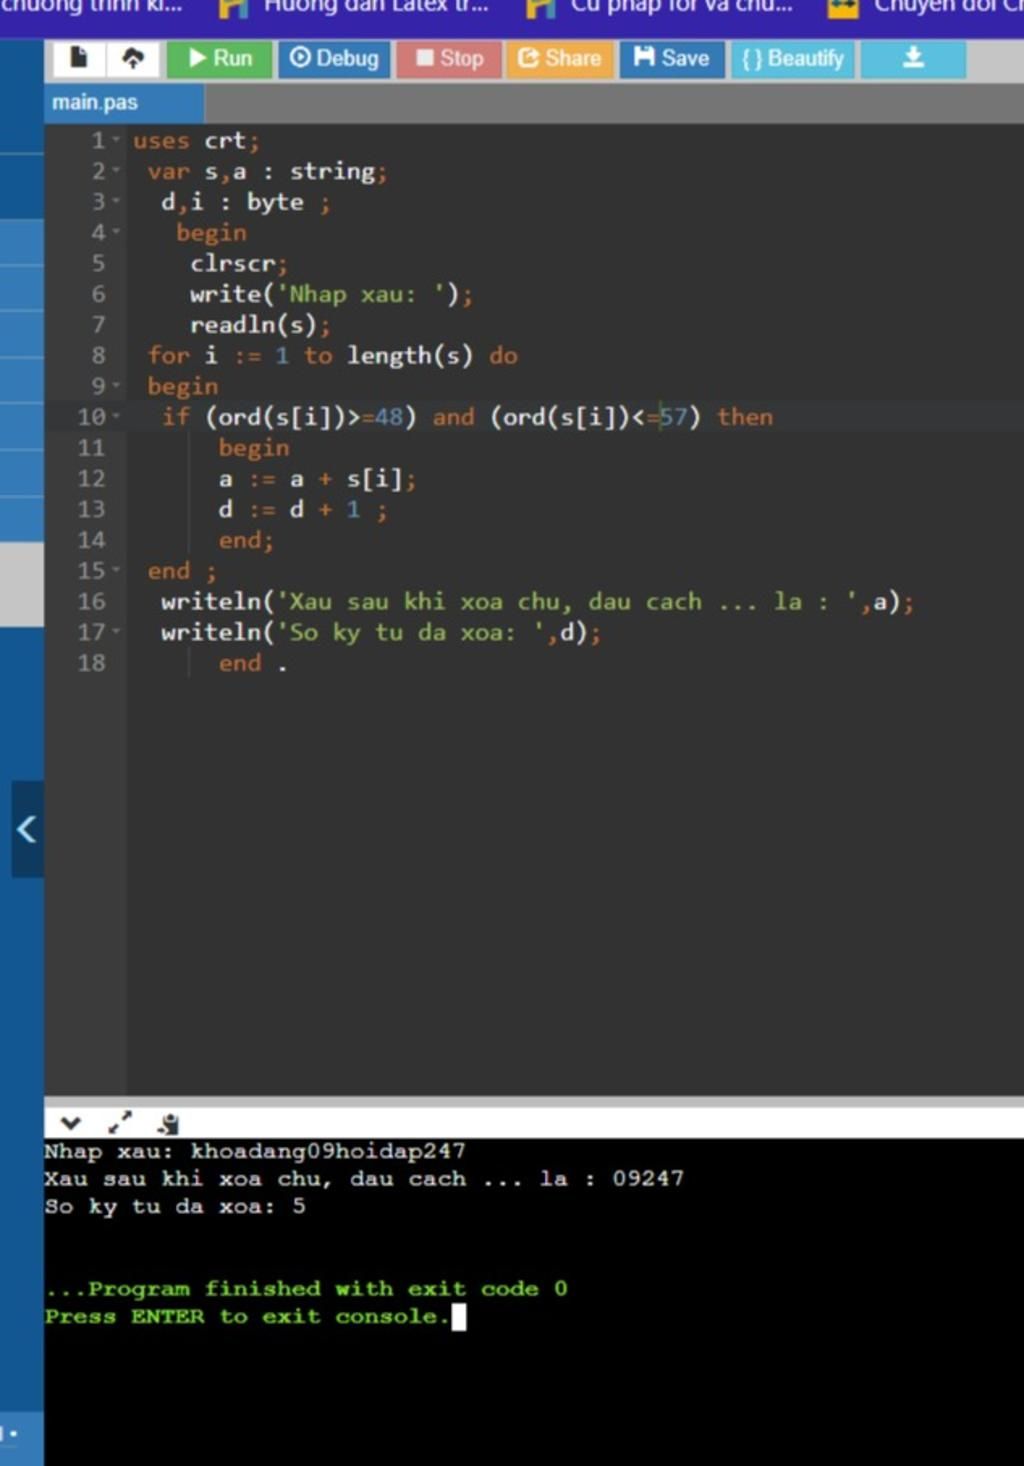Fold the loop begin block at line 9

(x=116, y=386)
